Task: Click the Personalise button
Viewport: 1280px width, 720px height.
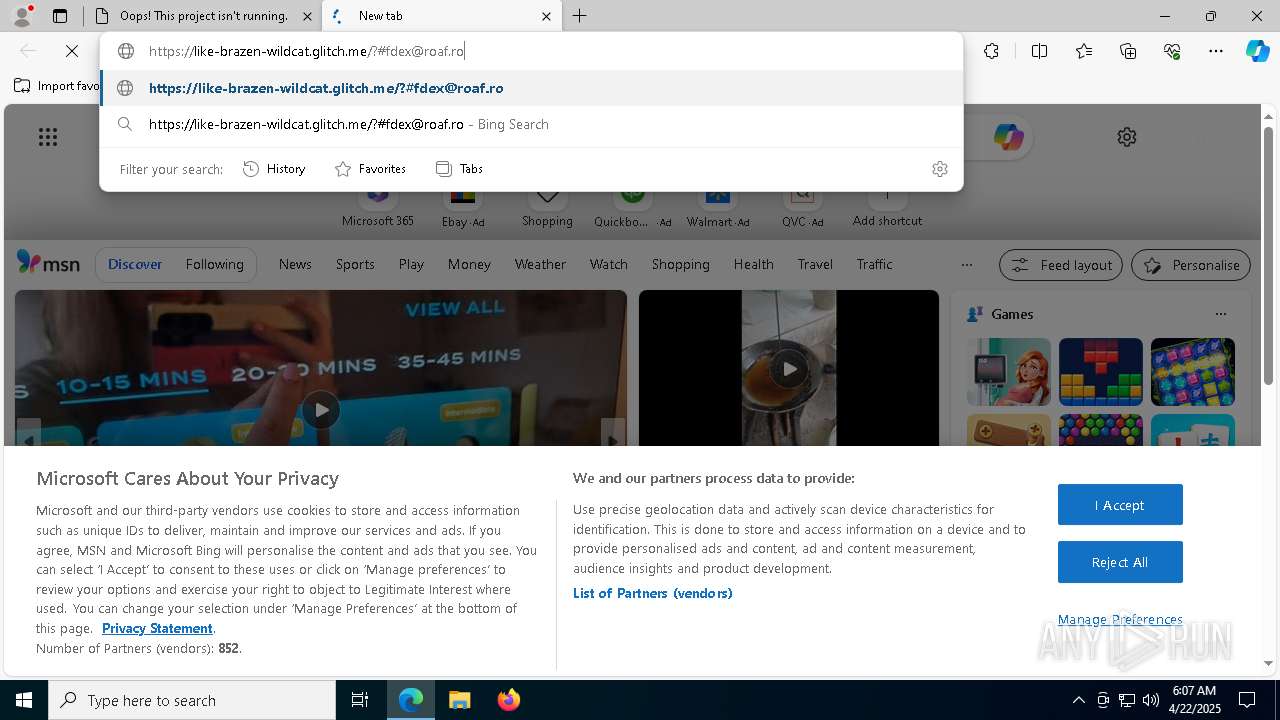Action: coord(1191,265)
